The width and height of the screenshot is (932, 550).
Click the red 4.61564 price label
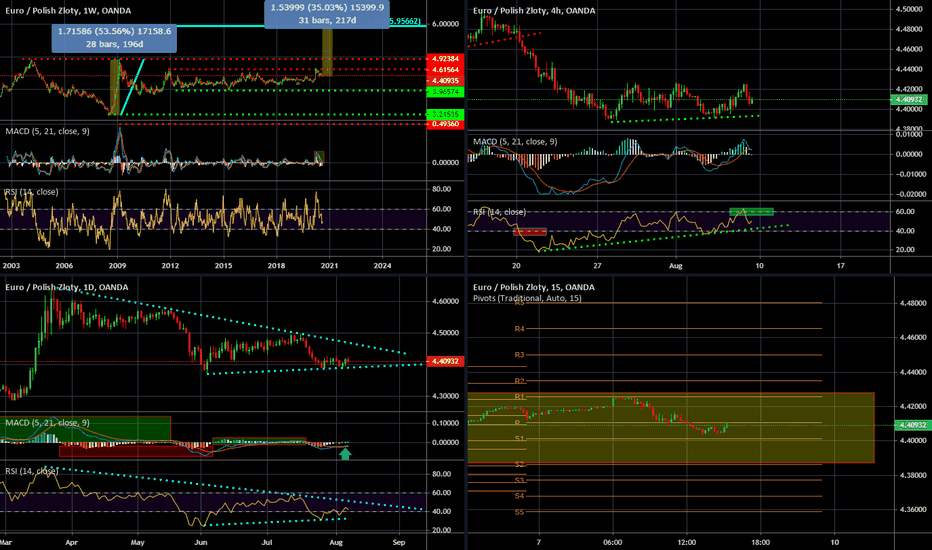click(x=445, y=70)
